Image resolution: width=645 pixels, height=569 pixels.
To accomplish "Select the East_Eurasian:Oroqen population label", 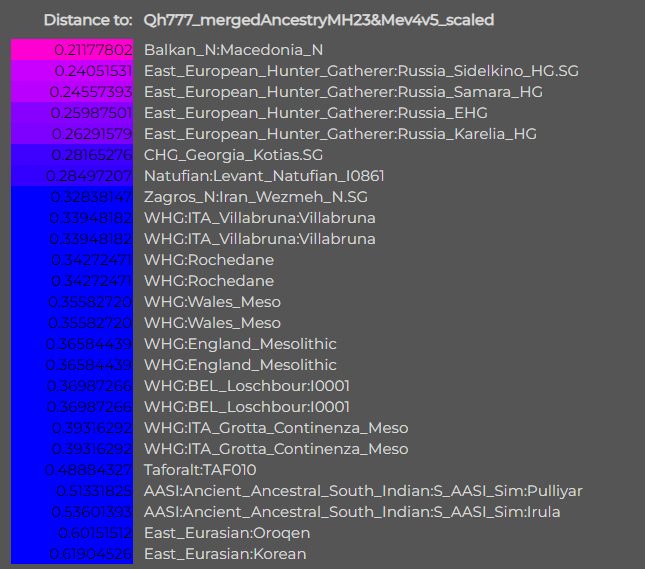I will [x=227, y=533].
